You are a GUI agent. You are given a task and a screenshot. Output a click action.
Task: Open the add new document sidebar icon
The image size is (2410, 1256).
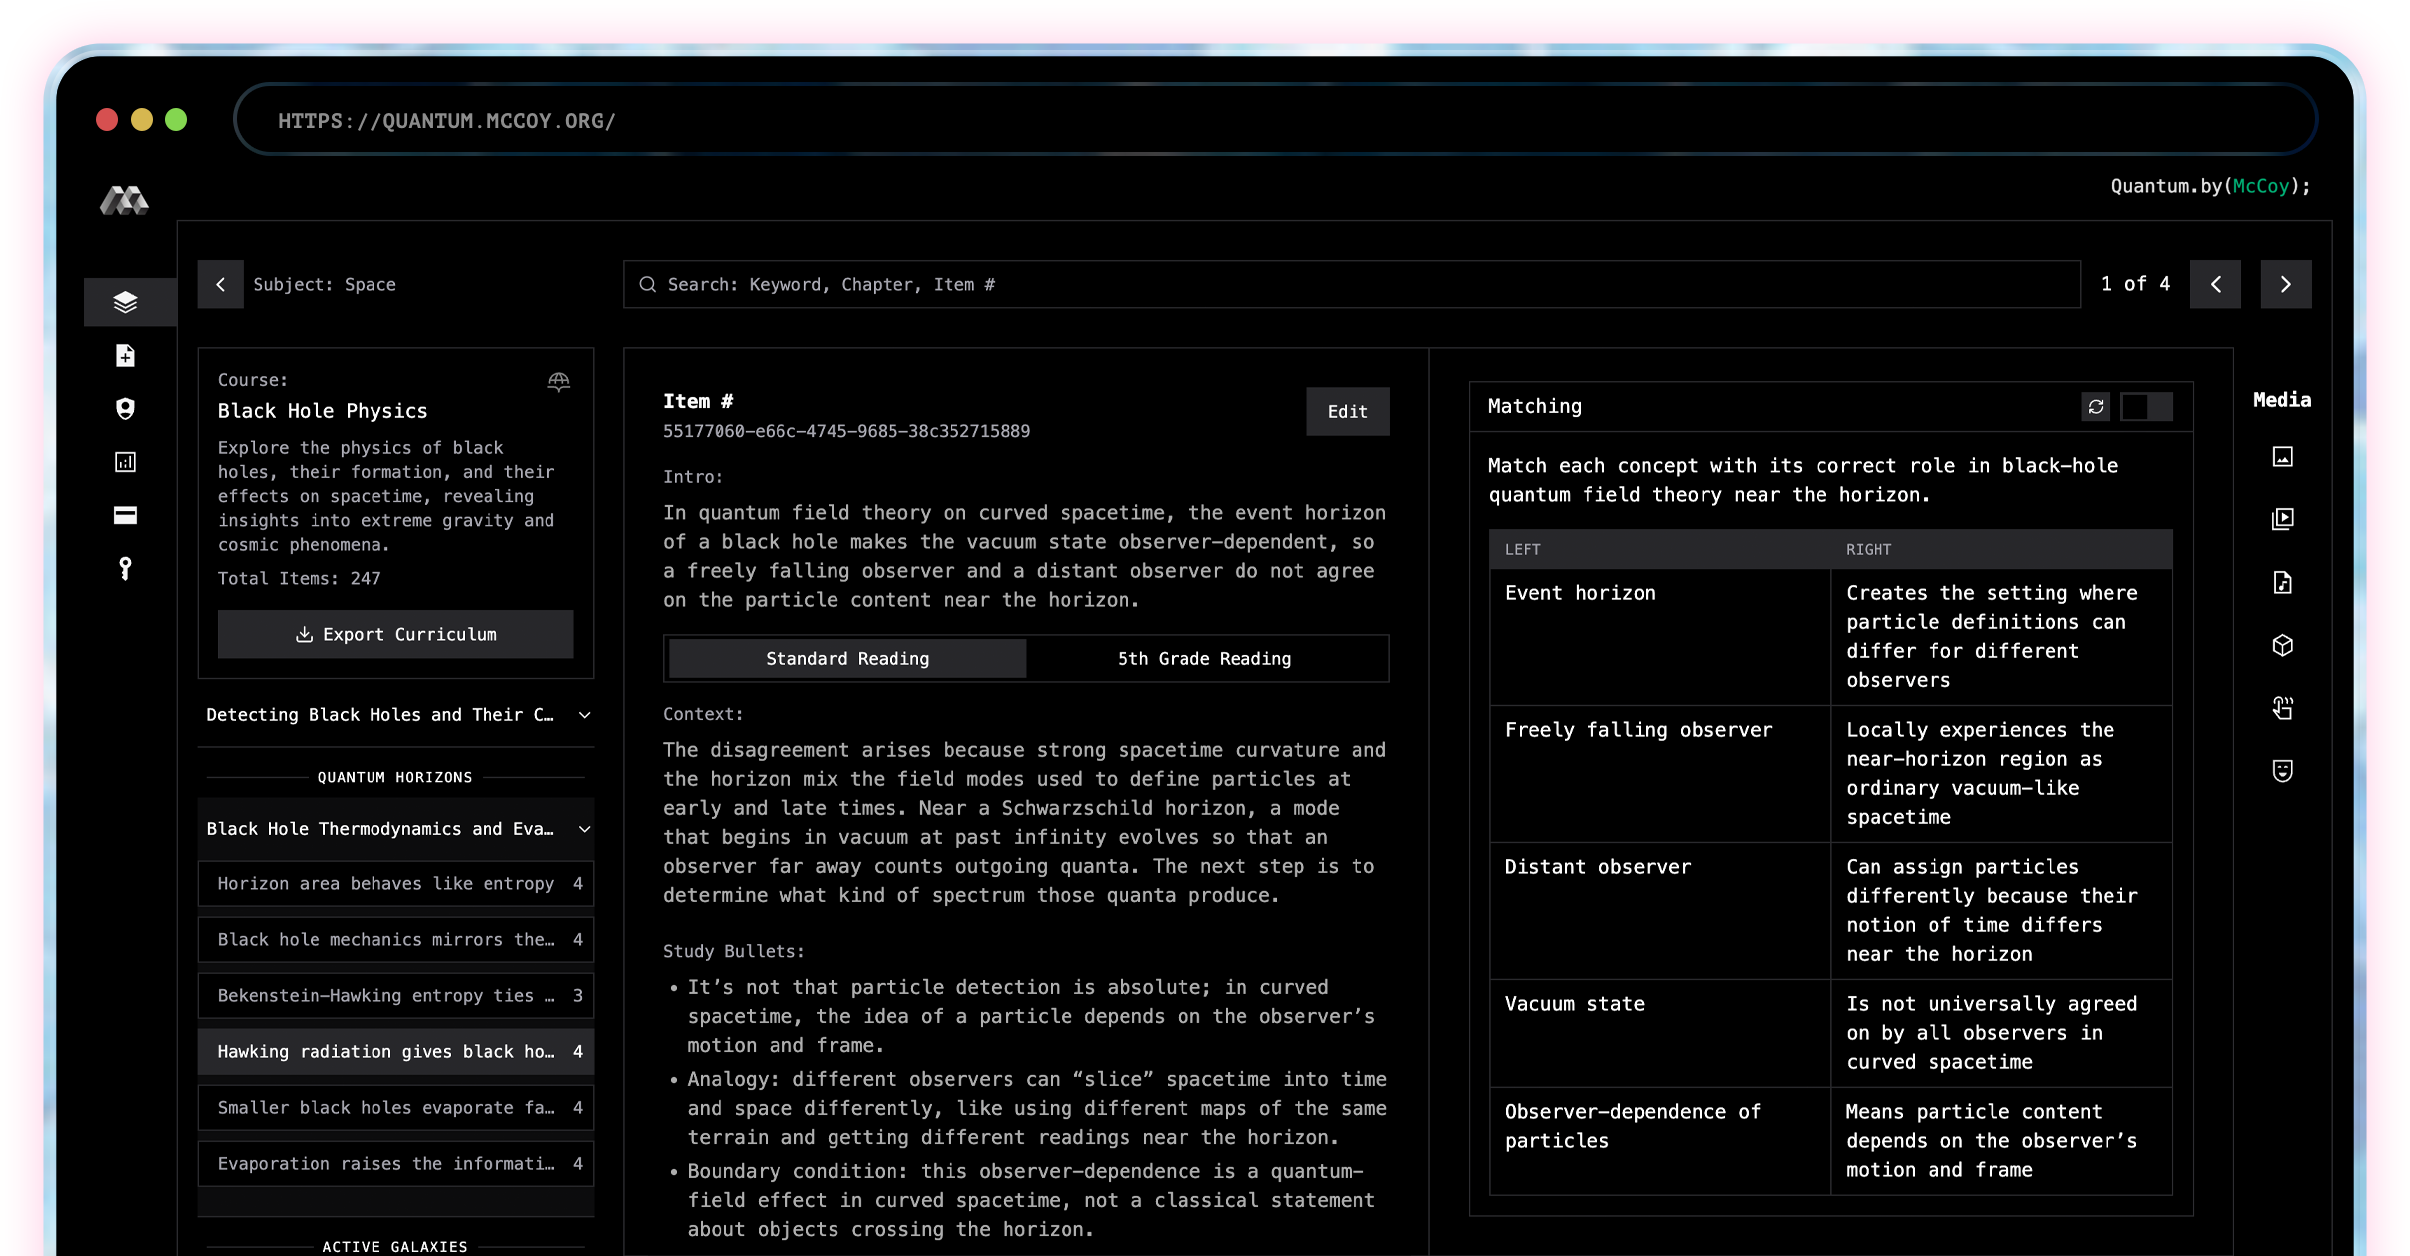click(x=125, y=356)
